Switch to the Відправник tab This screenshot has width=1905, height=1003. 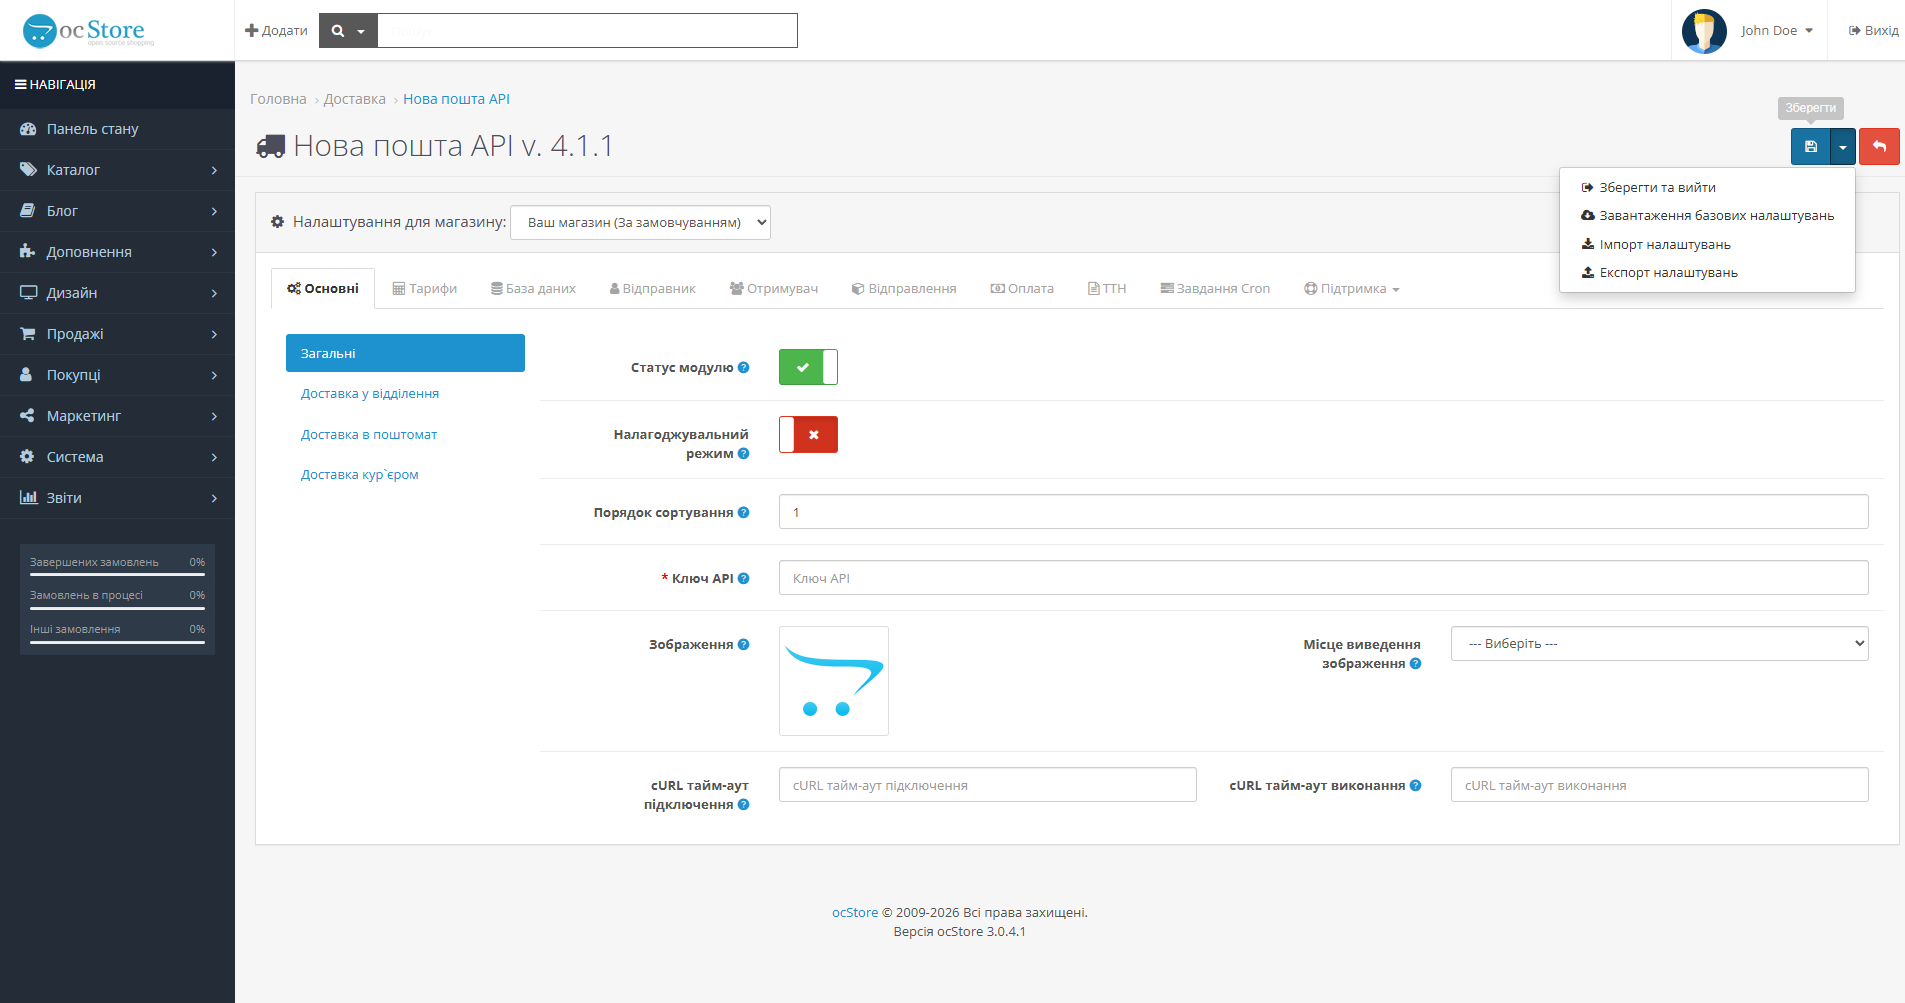[x=653, y=289]
